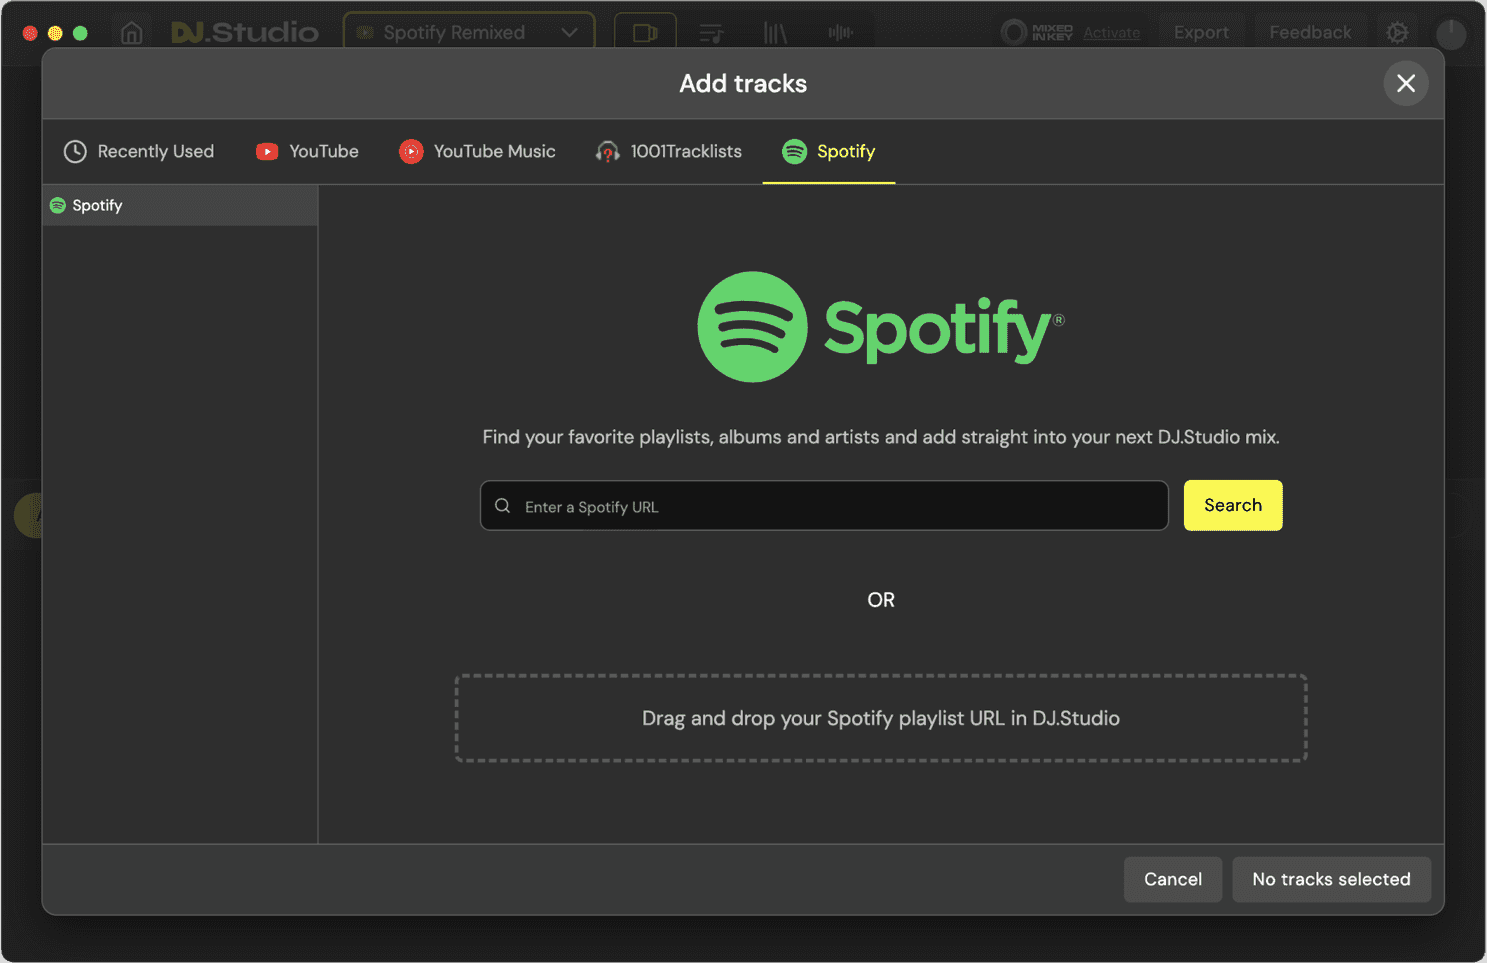Viewport: 1487px width, 963px height.
Task: Switch to the YouTube tab
Action: click(307, 151)
